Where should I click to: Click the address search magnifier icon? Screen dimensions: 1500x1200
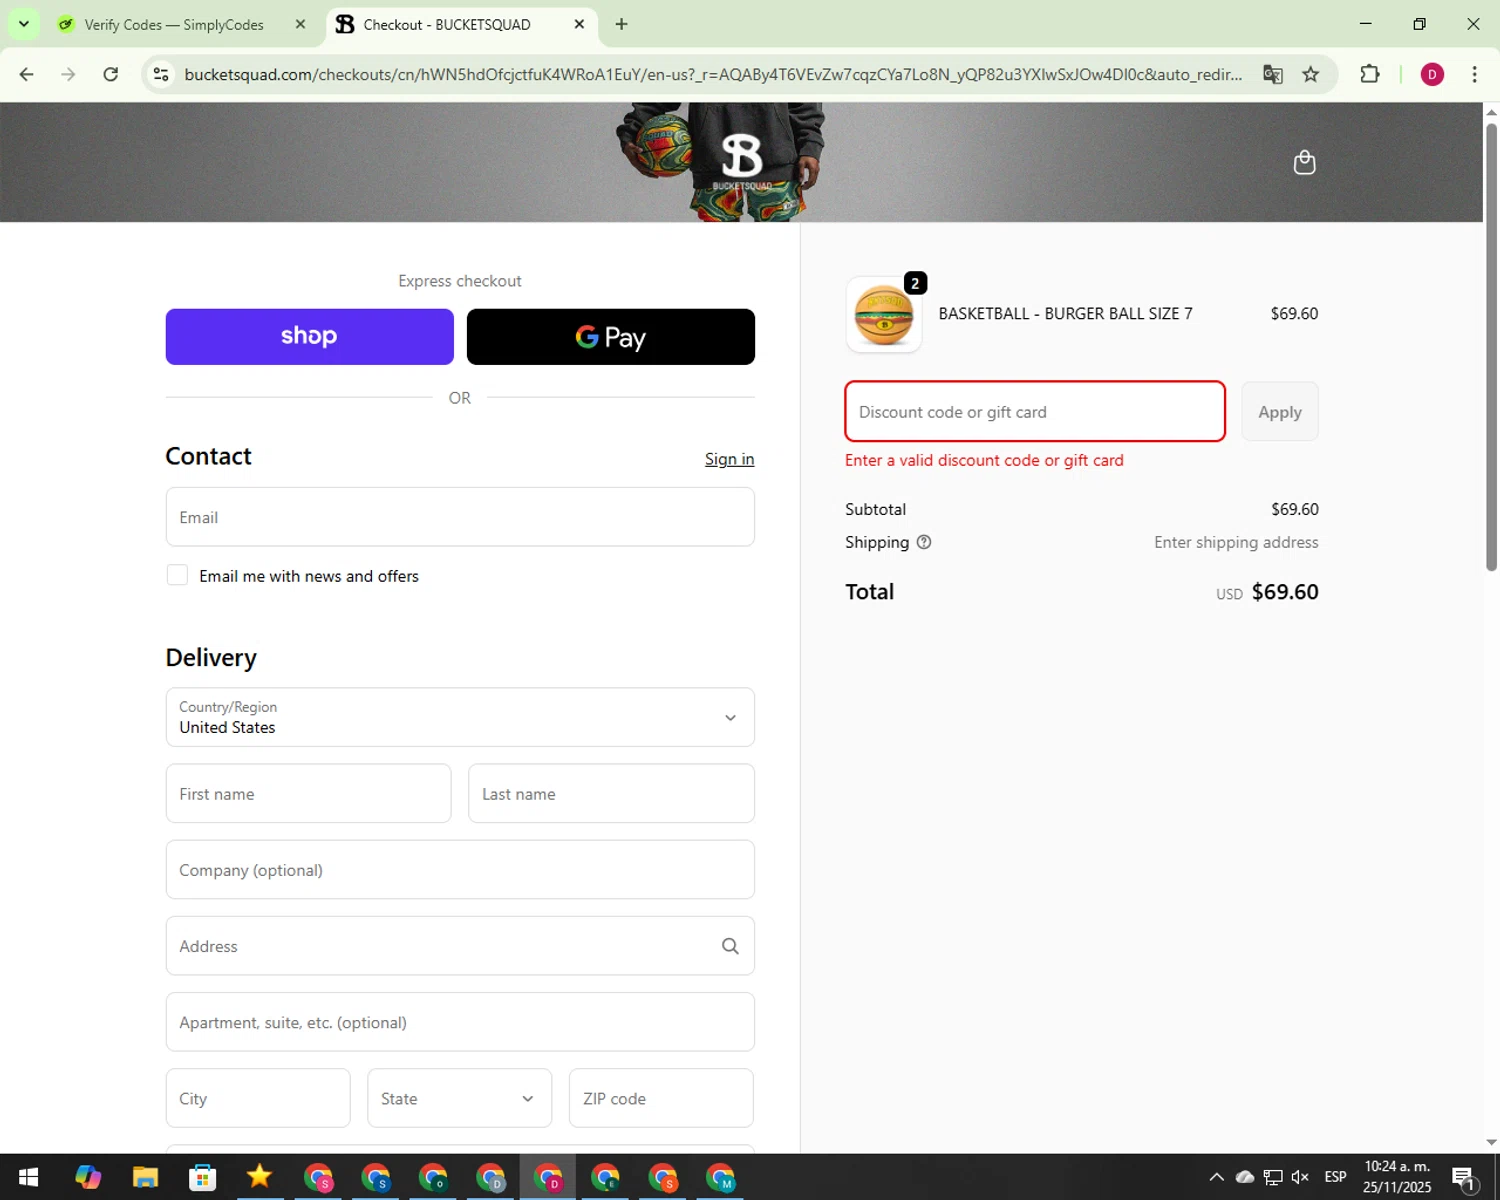tap(730, 946)
